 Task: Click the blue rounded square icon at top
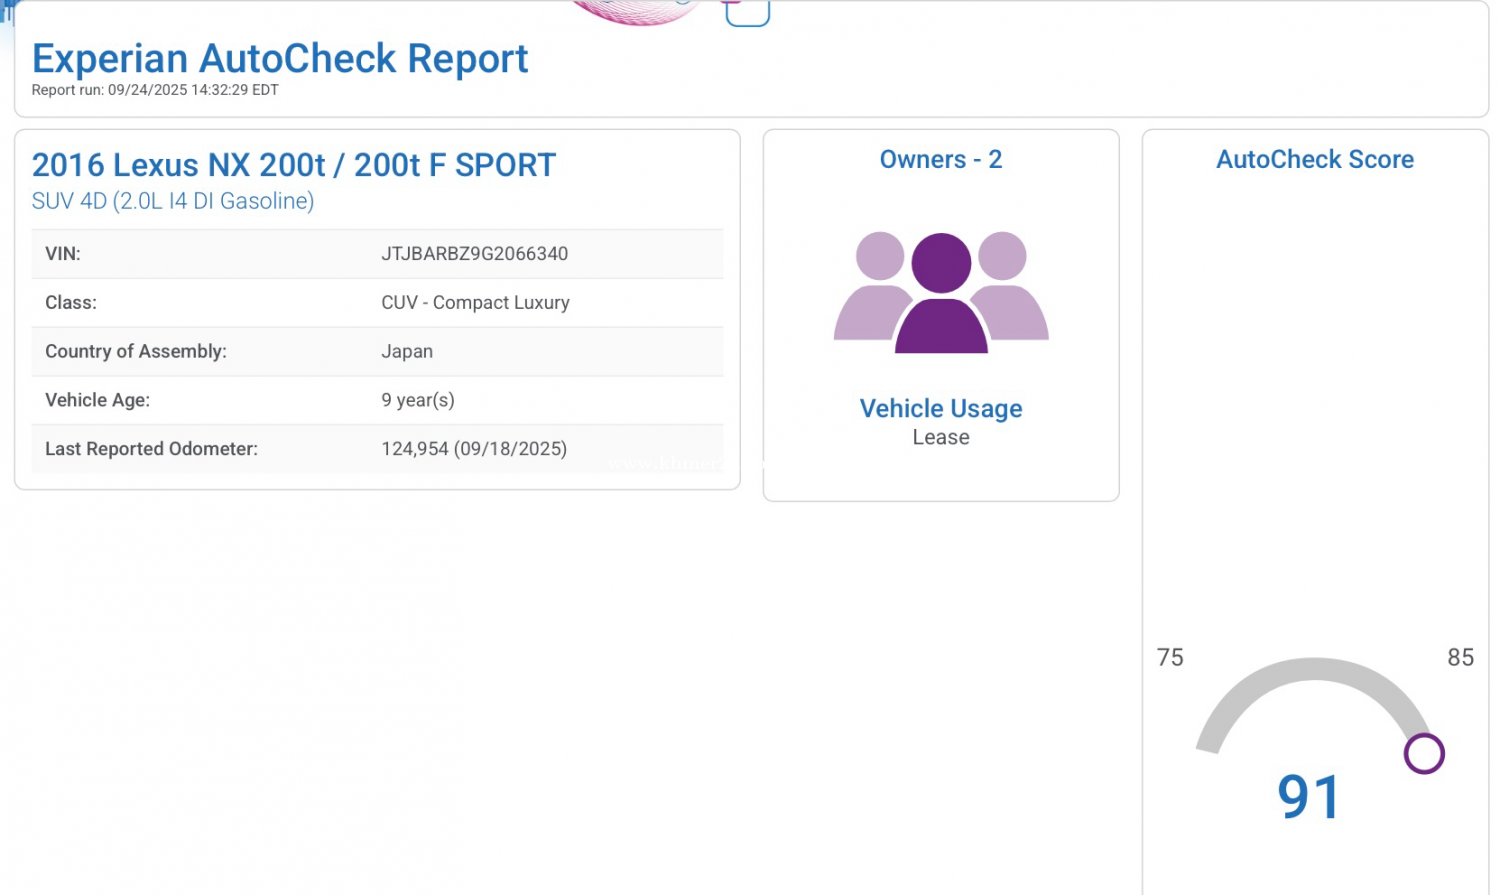pyautogui.click(x=747, y=13)
